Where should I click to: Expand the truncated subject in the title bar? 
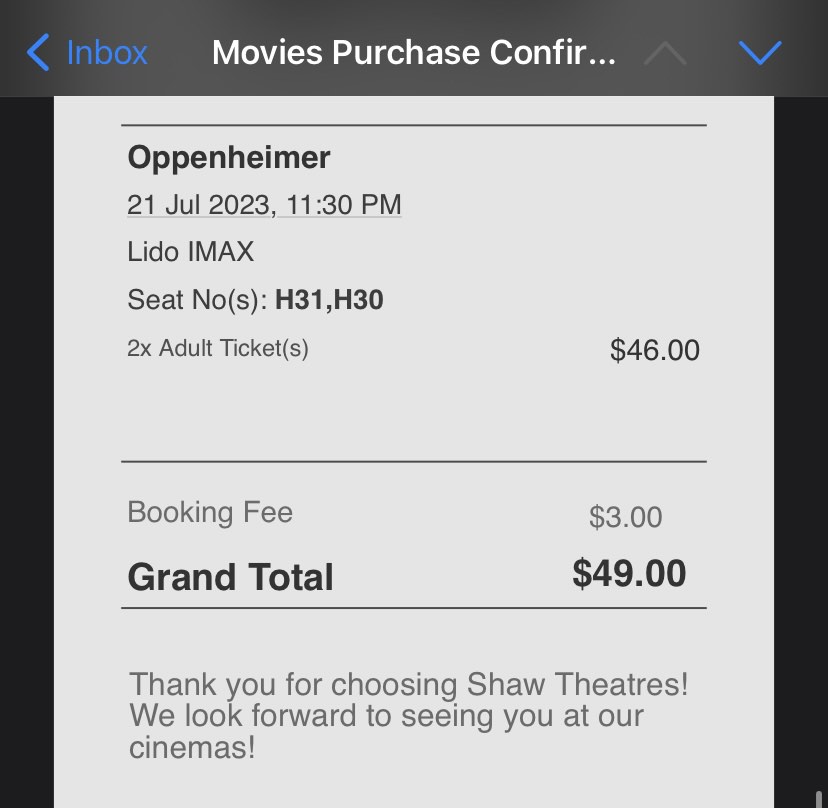tap(414, 52)
